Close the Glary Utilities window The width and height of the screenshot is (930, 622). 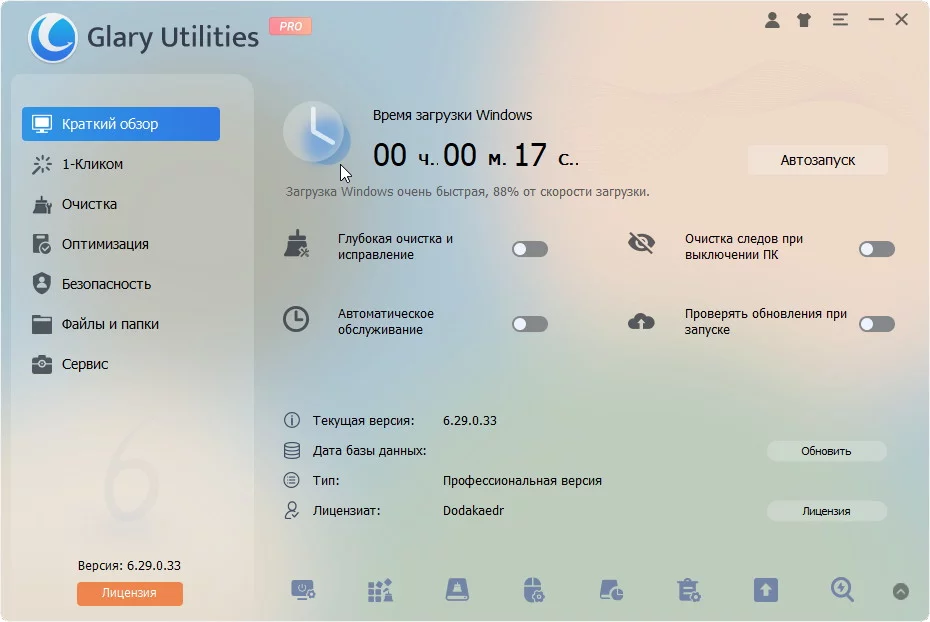[902, 20]
